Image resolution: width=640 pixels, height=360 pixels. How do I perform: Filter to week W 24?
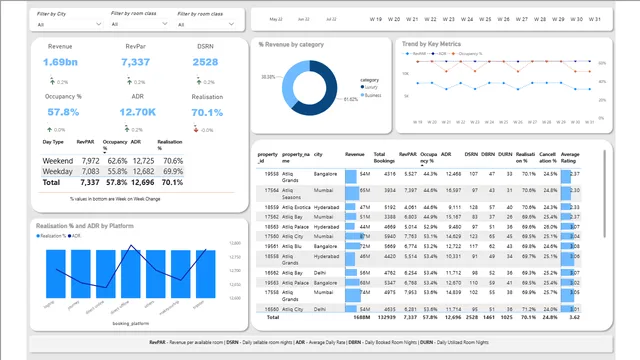click(467, 19)
